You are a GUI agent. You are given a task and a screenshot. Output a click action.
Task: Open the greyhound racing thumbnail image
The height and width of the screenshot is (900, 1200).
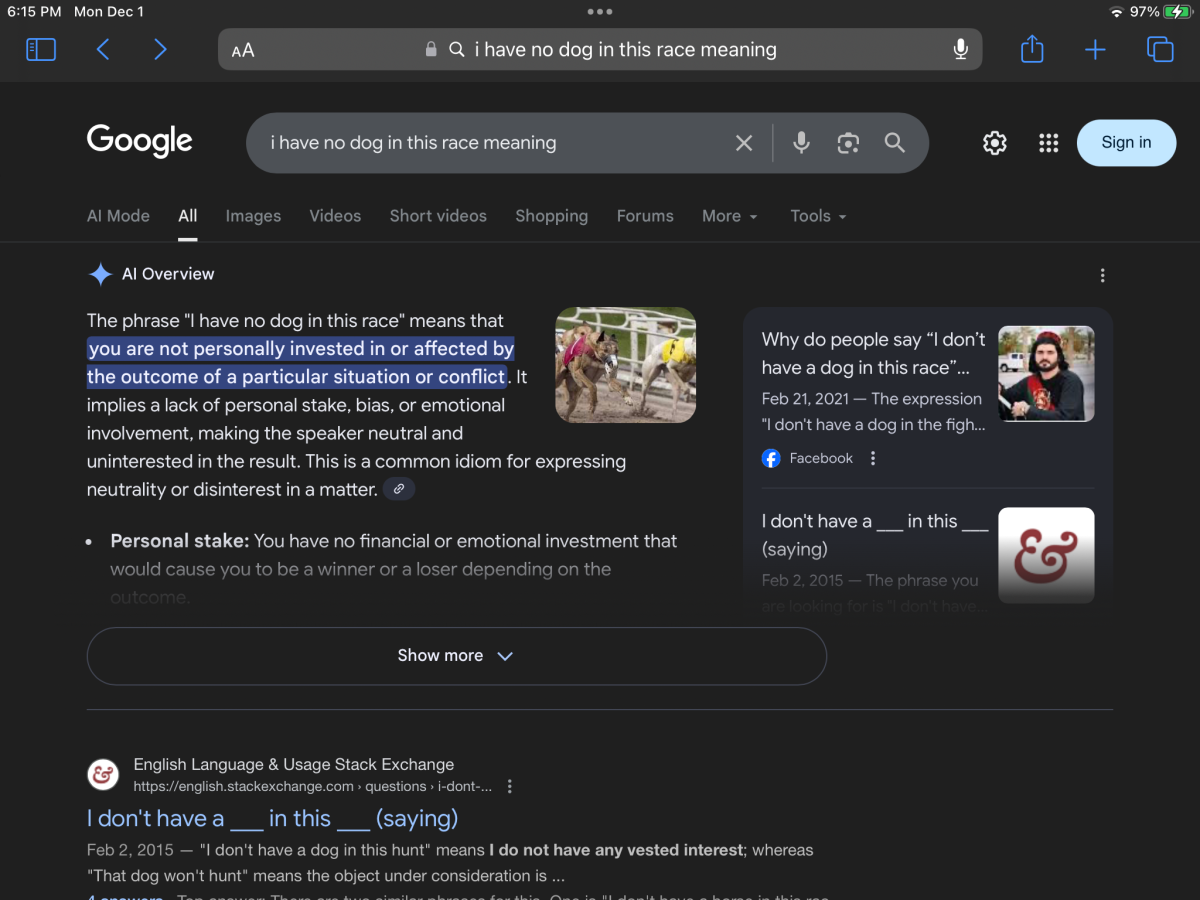pyautogui.click(x=626, y=365)
